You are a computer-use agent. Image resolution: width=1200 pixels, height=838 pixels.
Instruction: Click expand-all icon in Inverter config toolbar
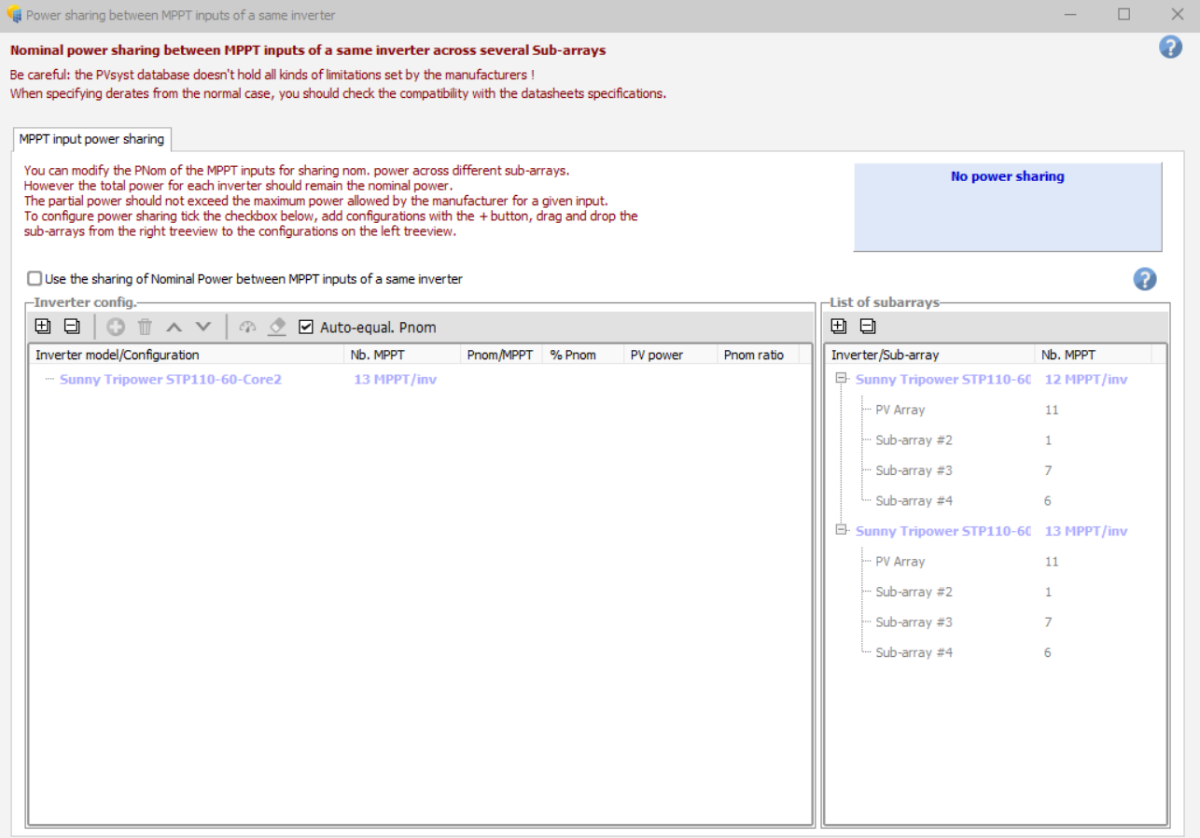[42, 327]
